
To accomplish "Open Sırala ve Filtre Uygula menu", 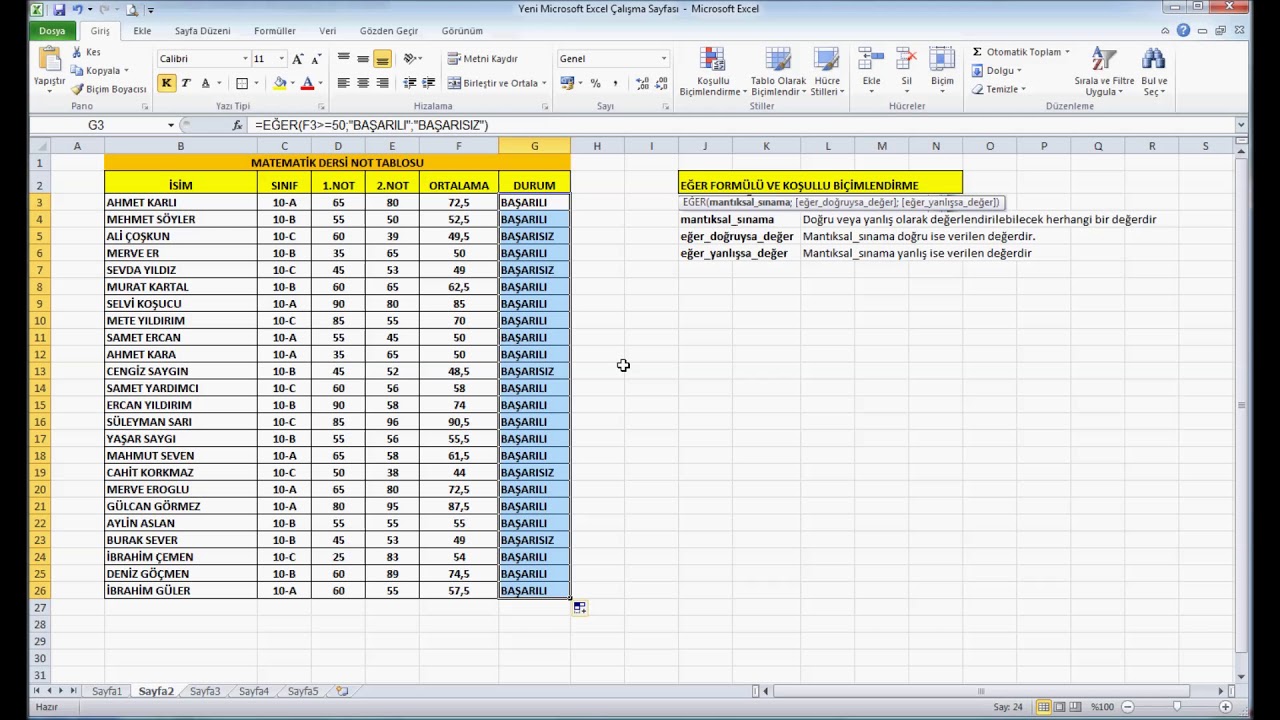I will [1104, 72].
